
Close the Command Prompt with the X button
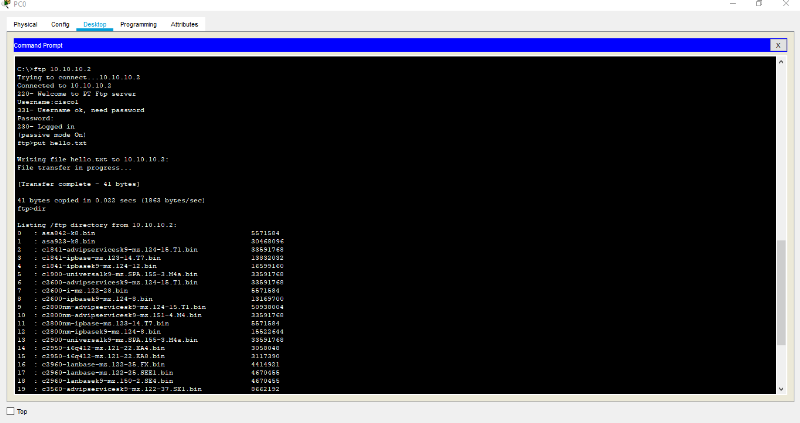pos(778,45)
